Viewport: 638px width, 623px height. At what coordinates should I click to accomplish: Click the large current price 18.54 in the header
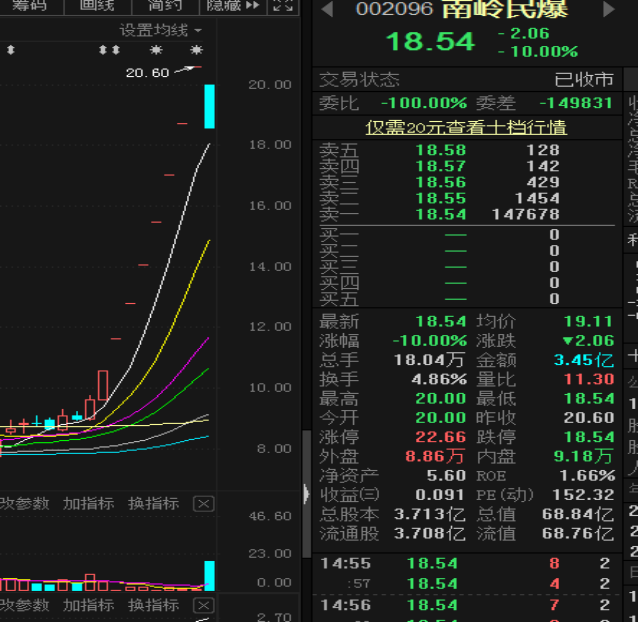[430, 42]
